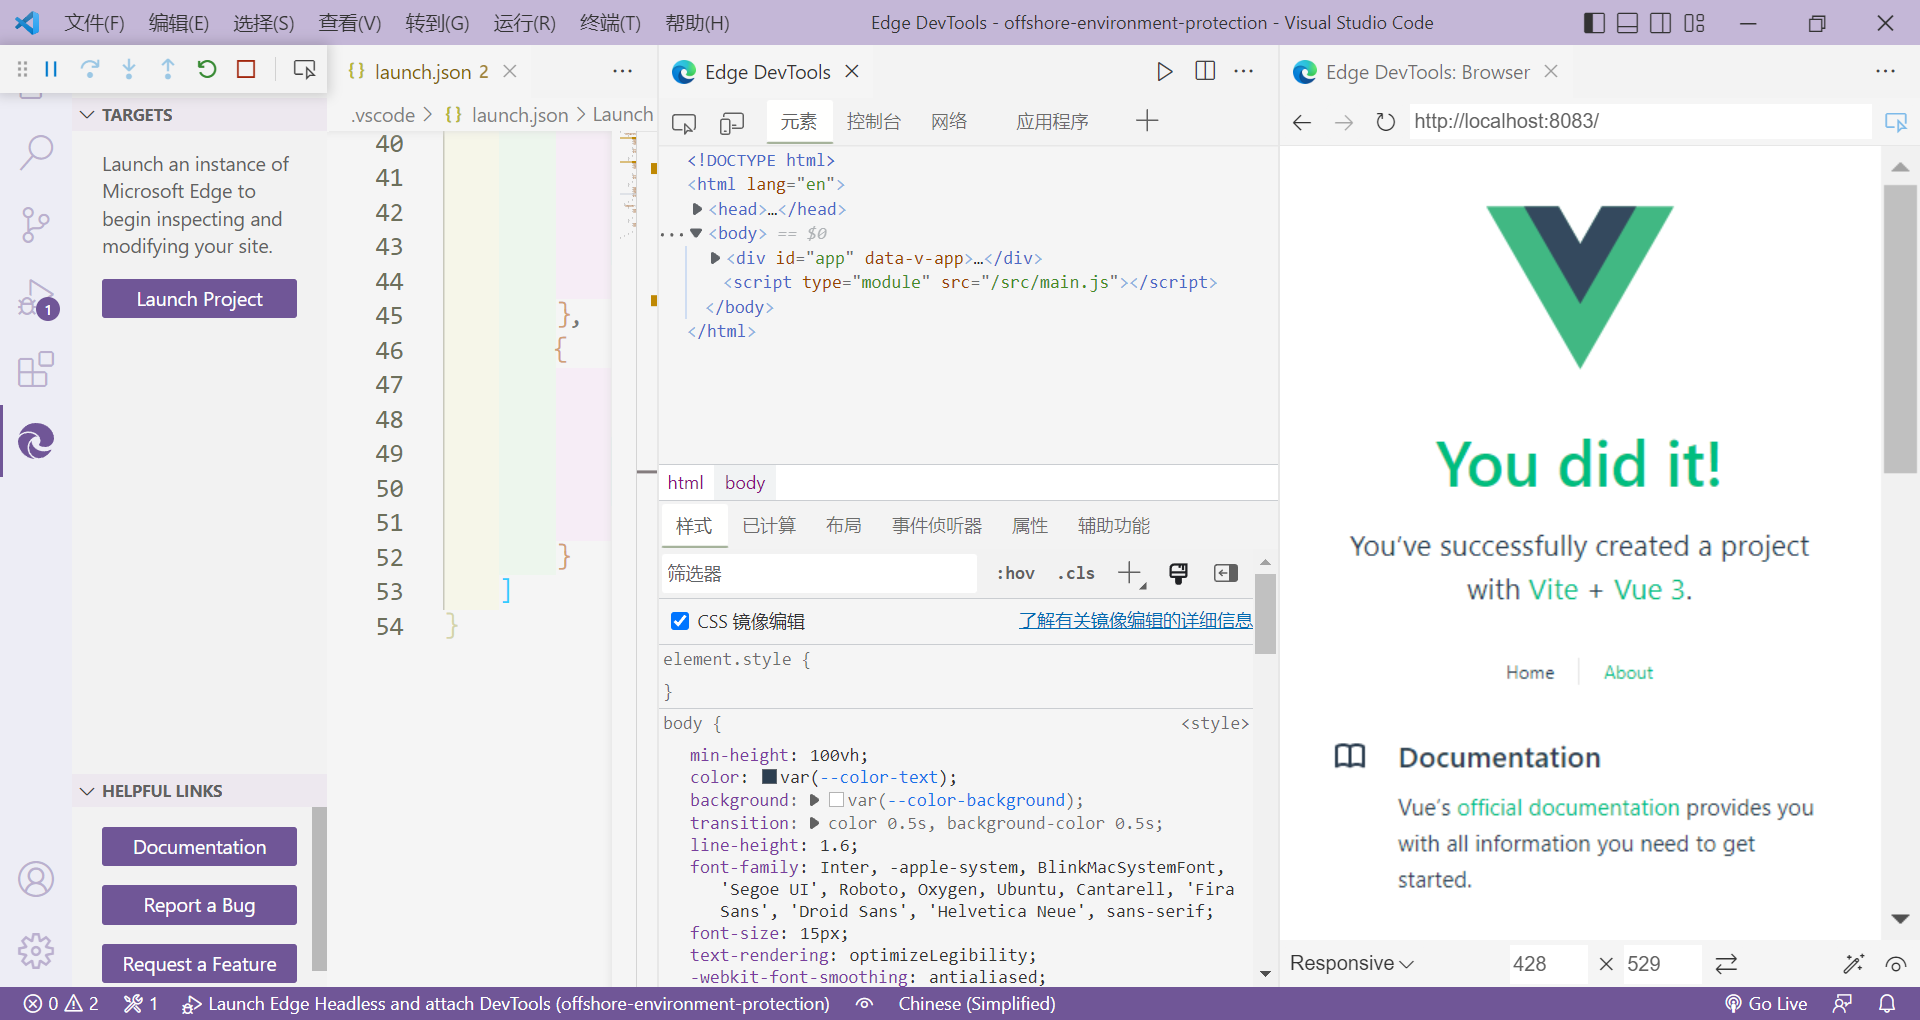Viewport: 1920px width, 1020px height.
Task: Follow the About link on Vue page
Action: [1628, 673]
